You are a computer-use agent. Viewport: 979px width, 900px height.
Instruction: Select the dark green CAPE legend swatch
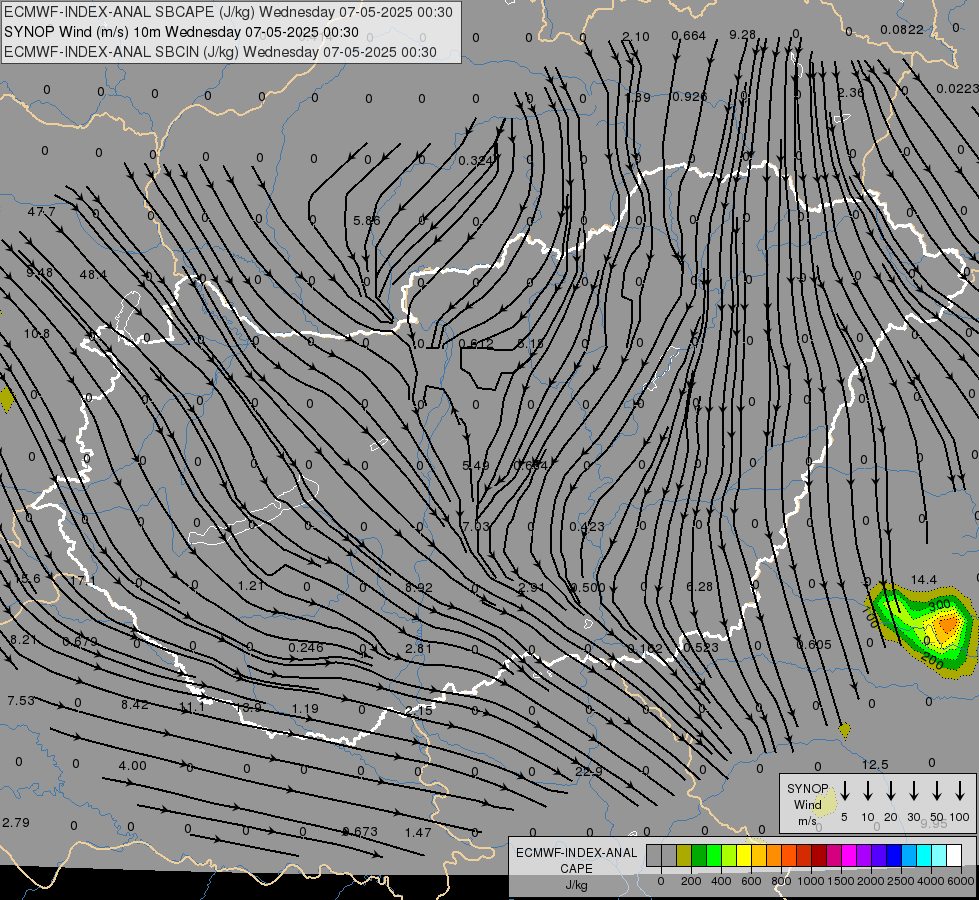pos(699,856)
